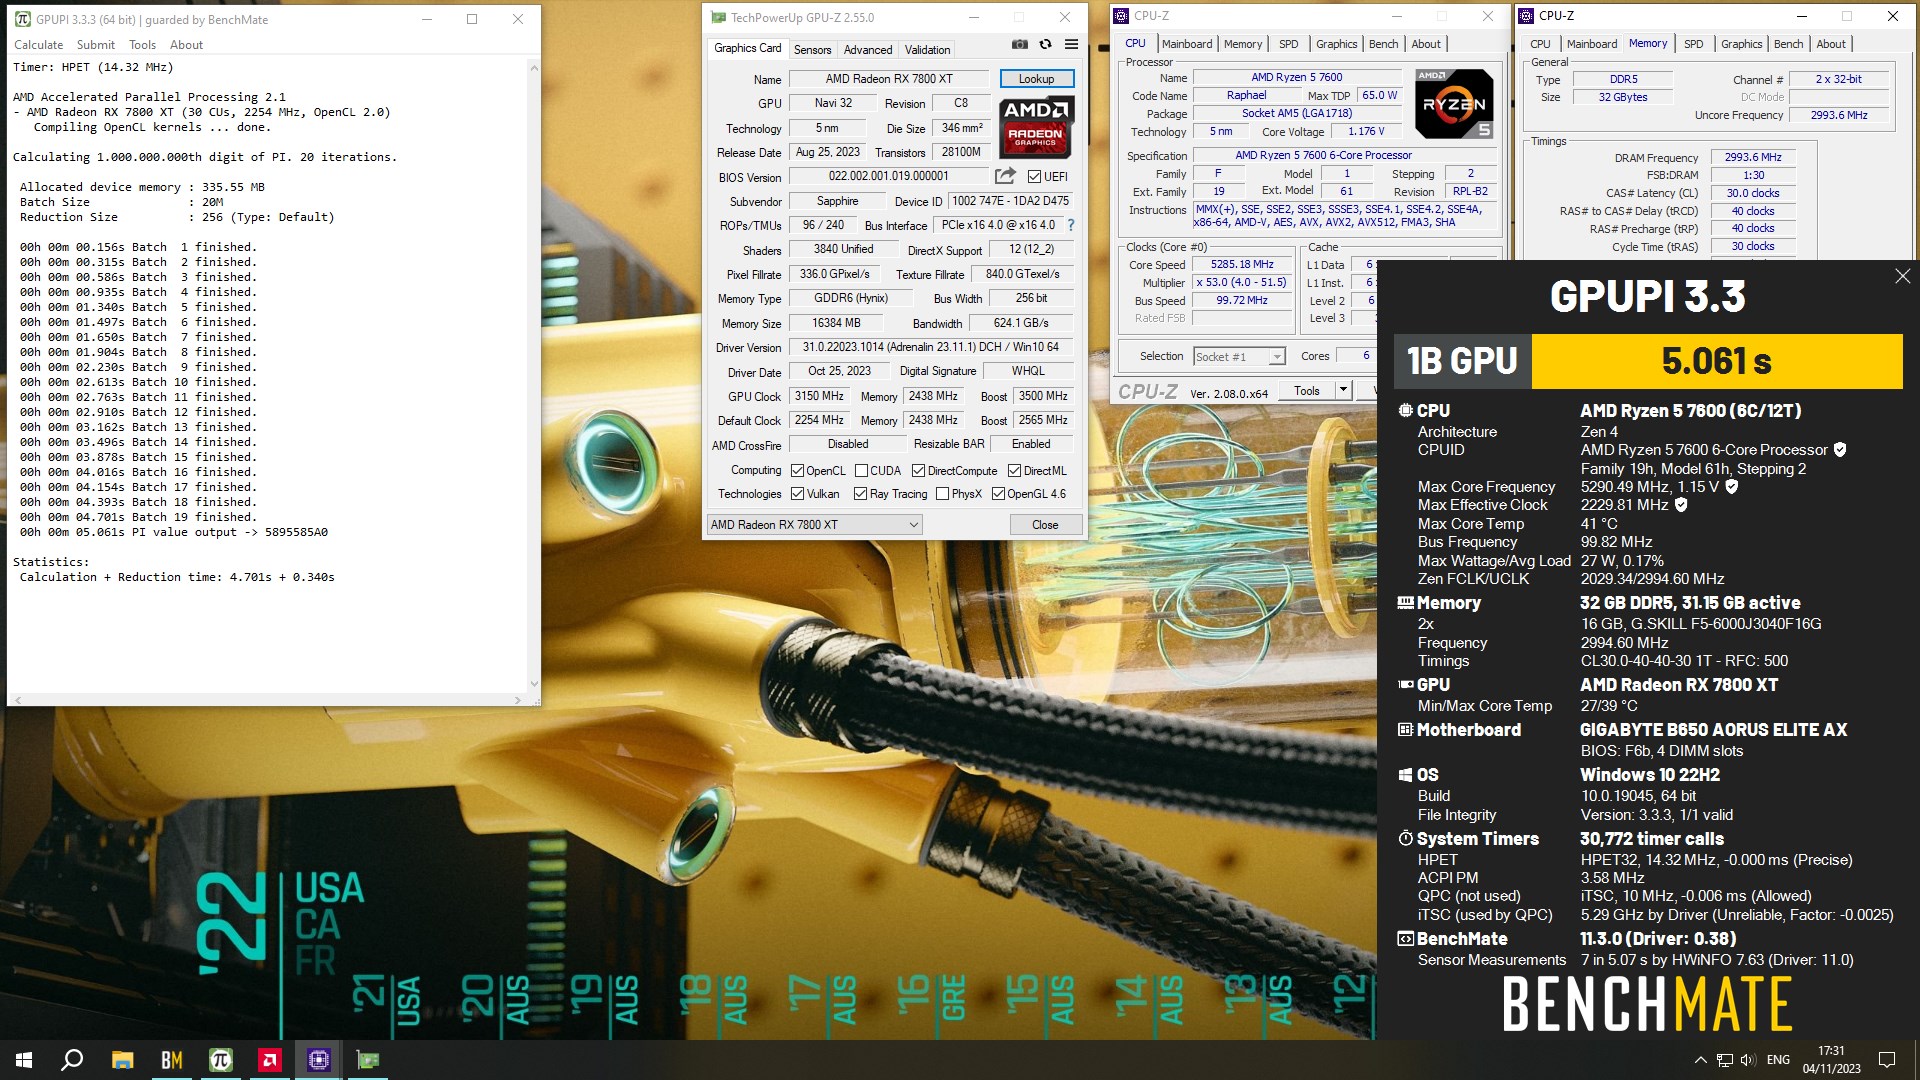Image resolution: width=1920 pixels, height=1080 pixels.
Task: Open File Explorer from taskbar
Action: (x=122, y=1060)
